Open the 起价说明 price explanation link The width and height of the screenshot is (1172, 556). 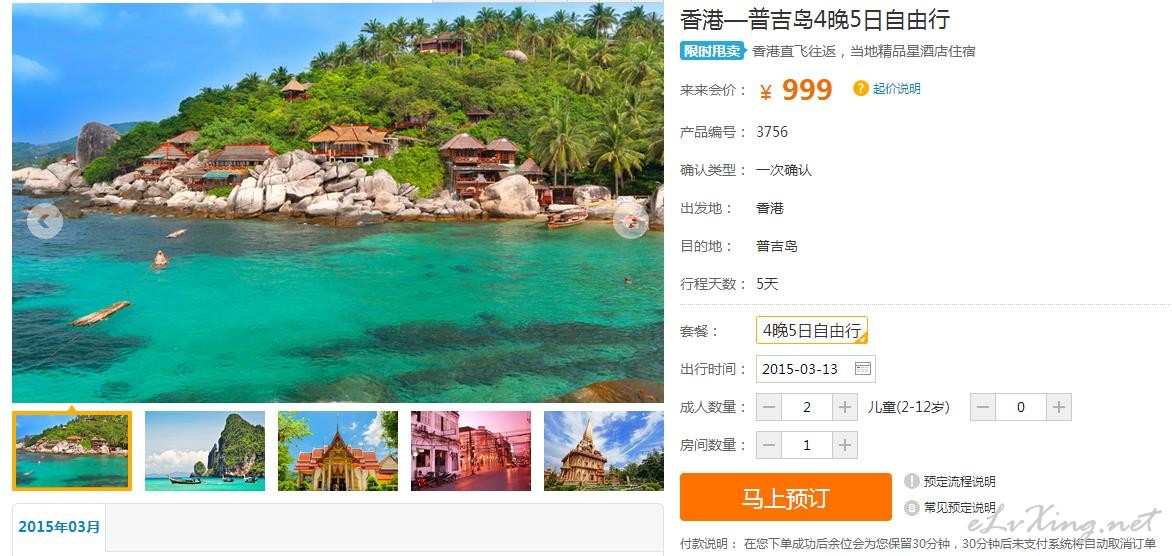(x=897, y=88)
